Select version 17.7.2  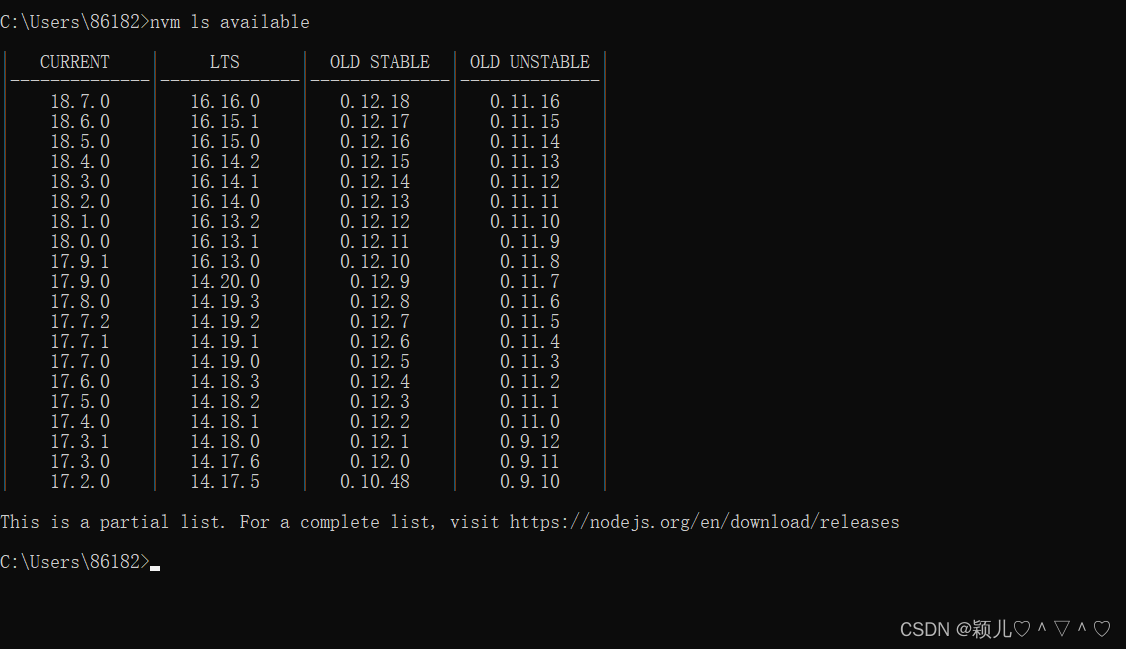(x=80, y=322)
